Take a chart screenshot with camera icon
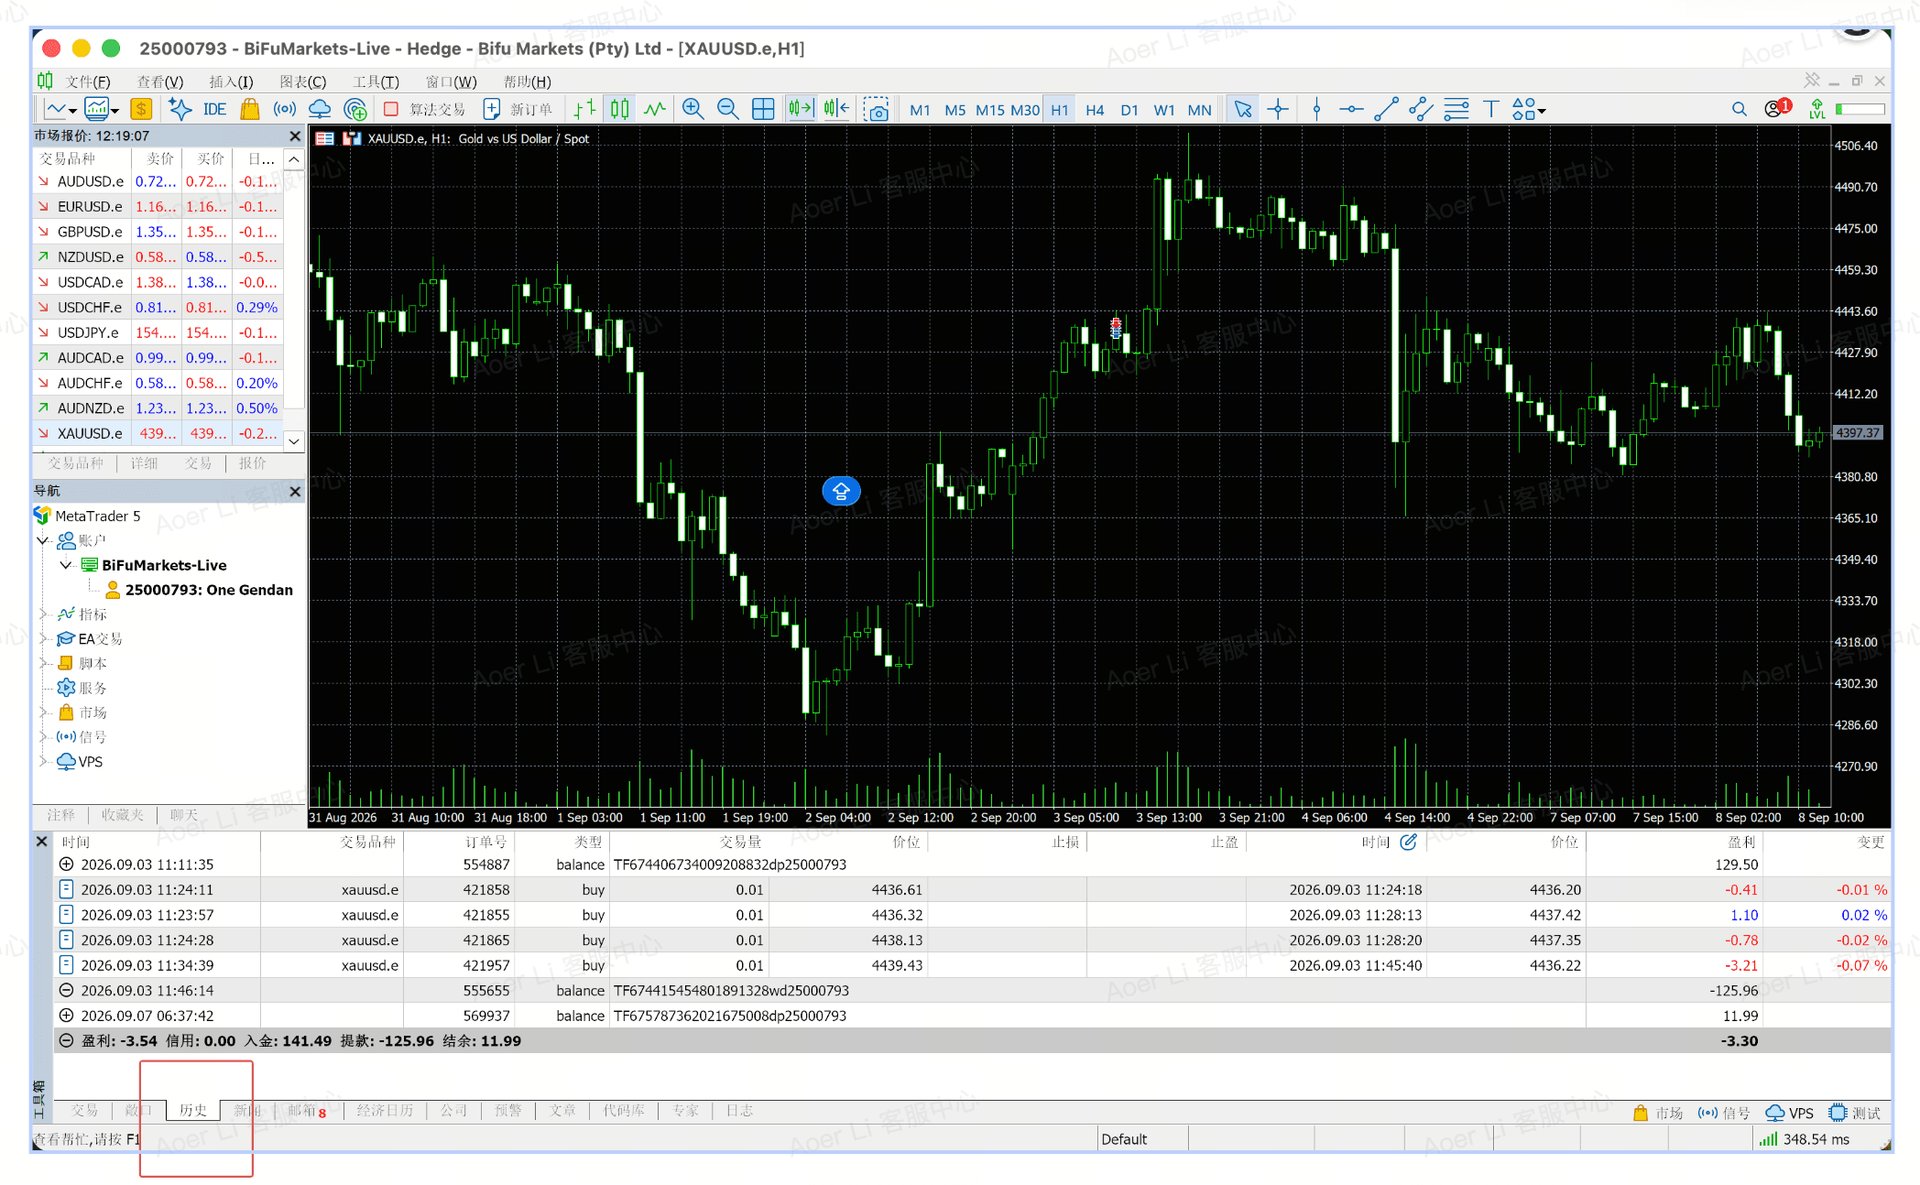1920x1185 pixels. coord(876,109)
